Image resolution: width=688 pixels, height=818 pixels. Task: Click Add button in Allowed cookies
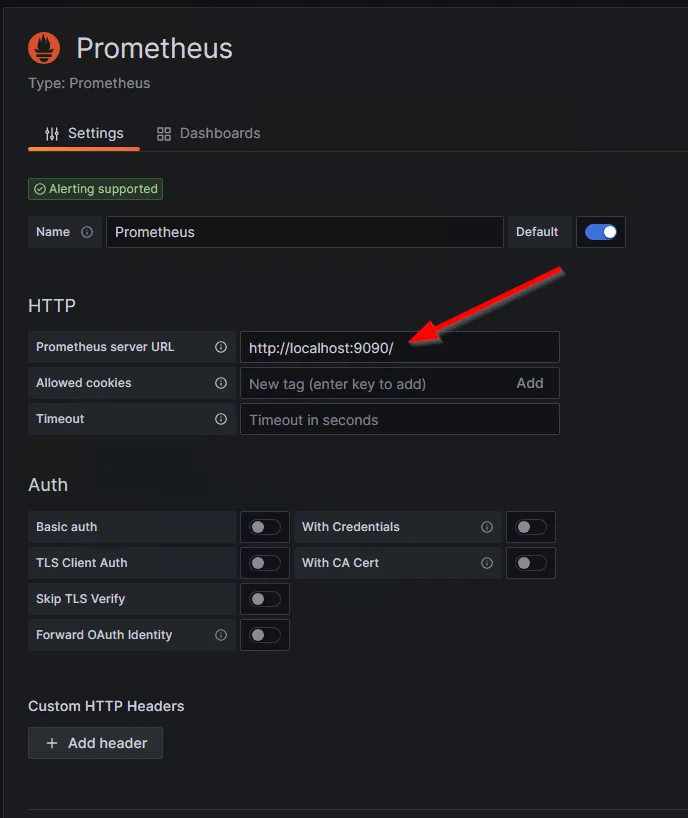pyautogui.click(x=530, y=383)
